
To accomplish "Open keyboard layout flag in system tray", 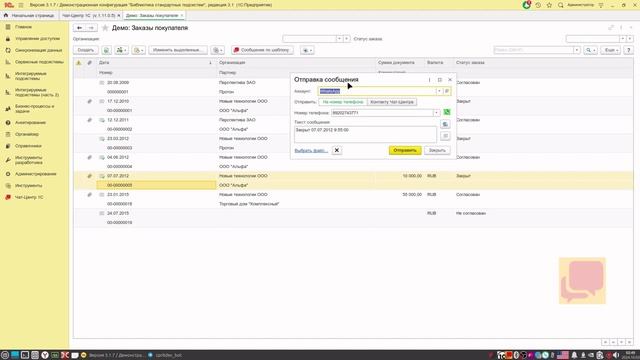I will pyautogui.click(x=562, y=355).
